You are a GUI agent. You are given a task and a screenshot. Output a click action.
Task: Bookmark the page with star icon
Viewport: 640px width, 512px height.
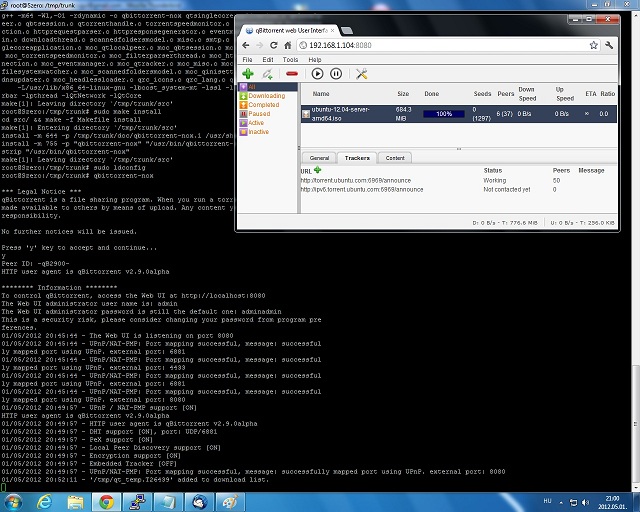point(593,45)
